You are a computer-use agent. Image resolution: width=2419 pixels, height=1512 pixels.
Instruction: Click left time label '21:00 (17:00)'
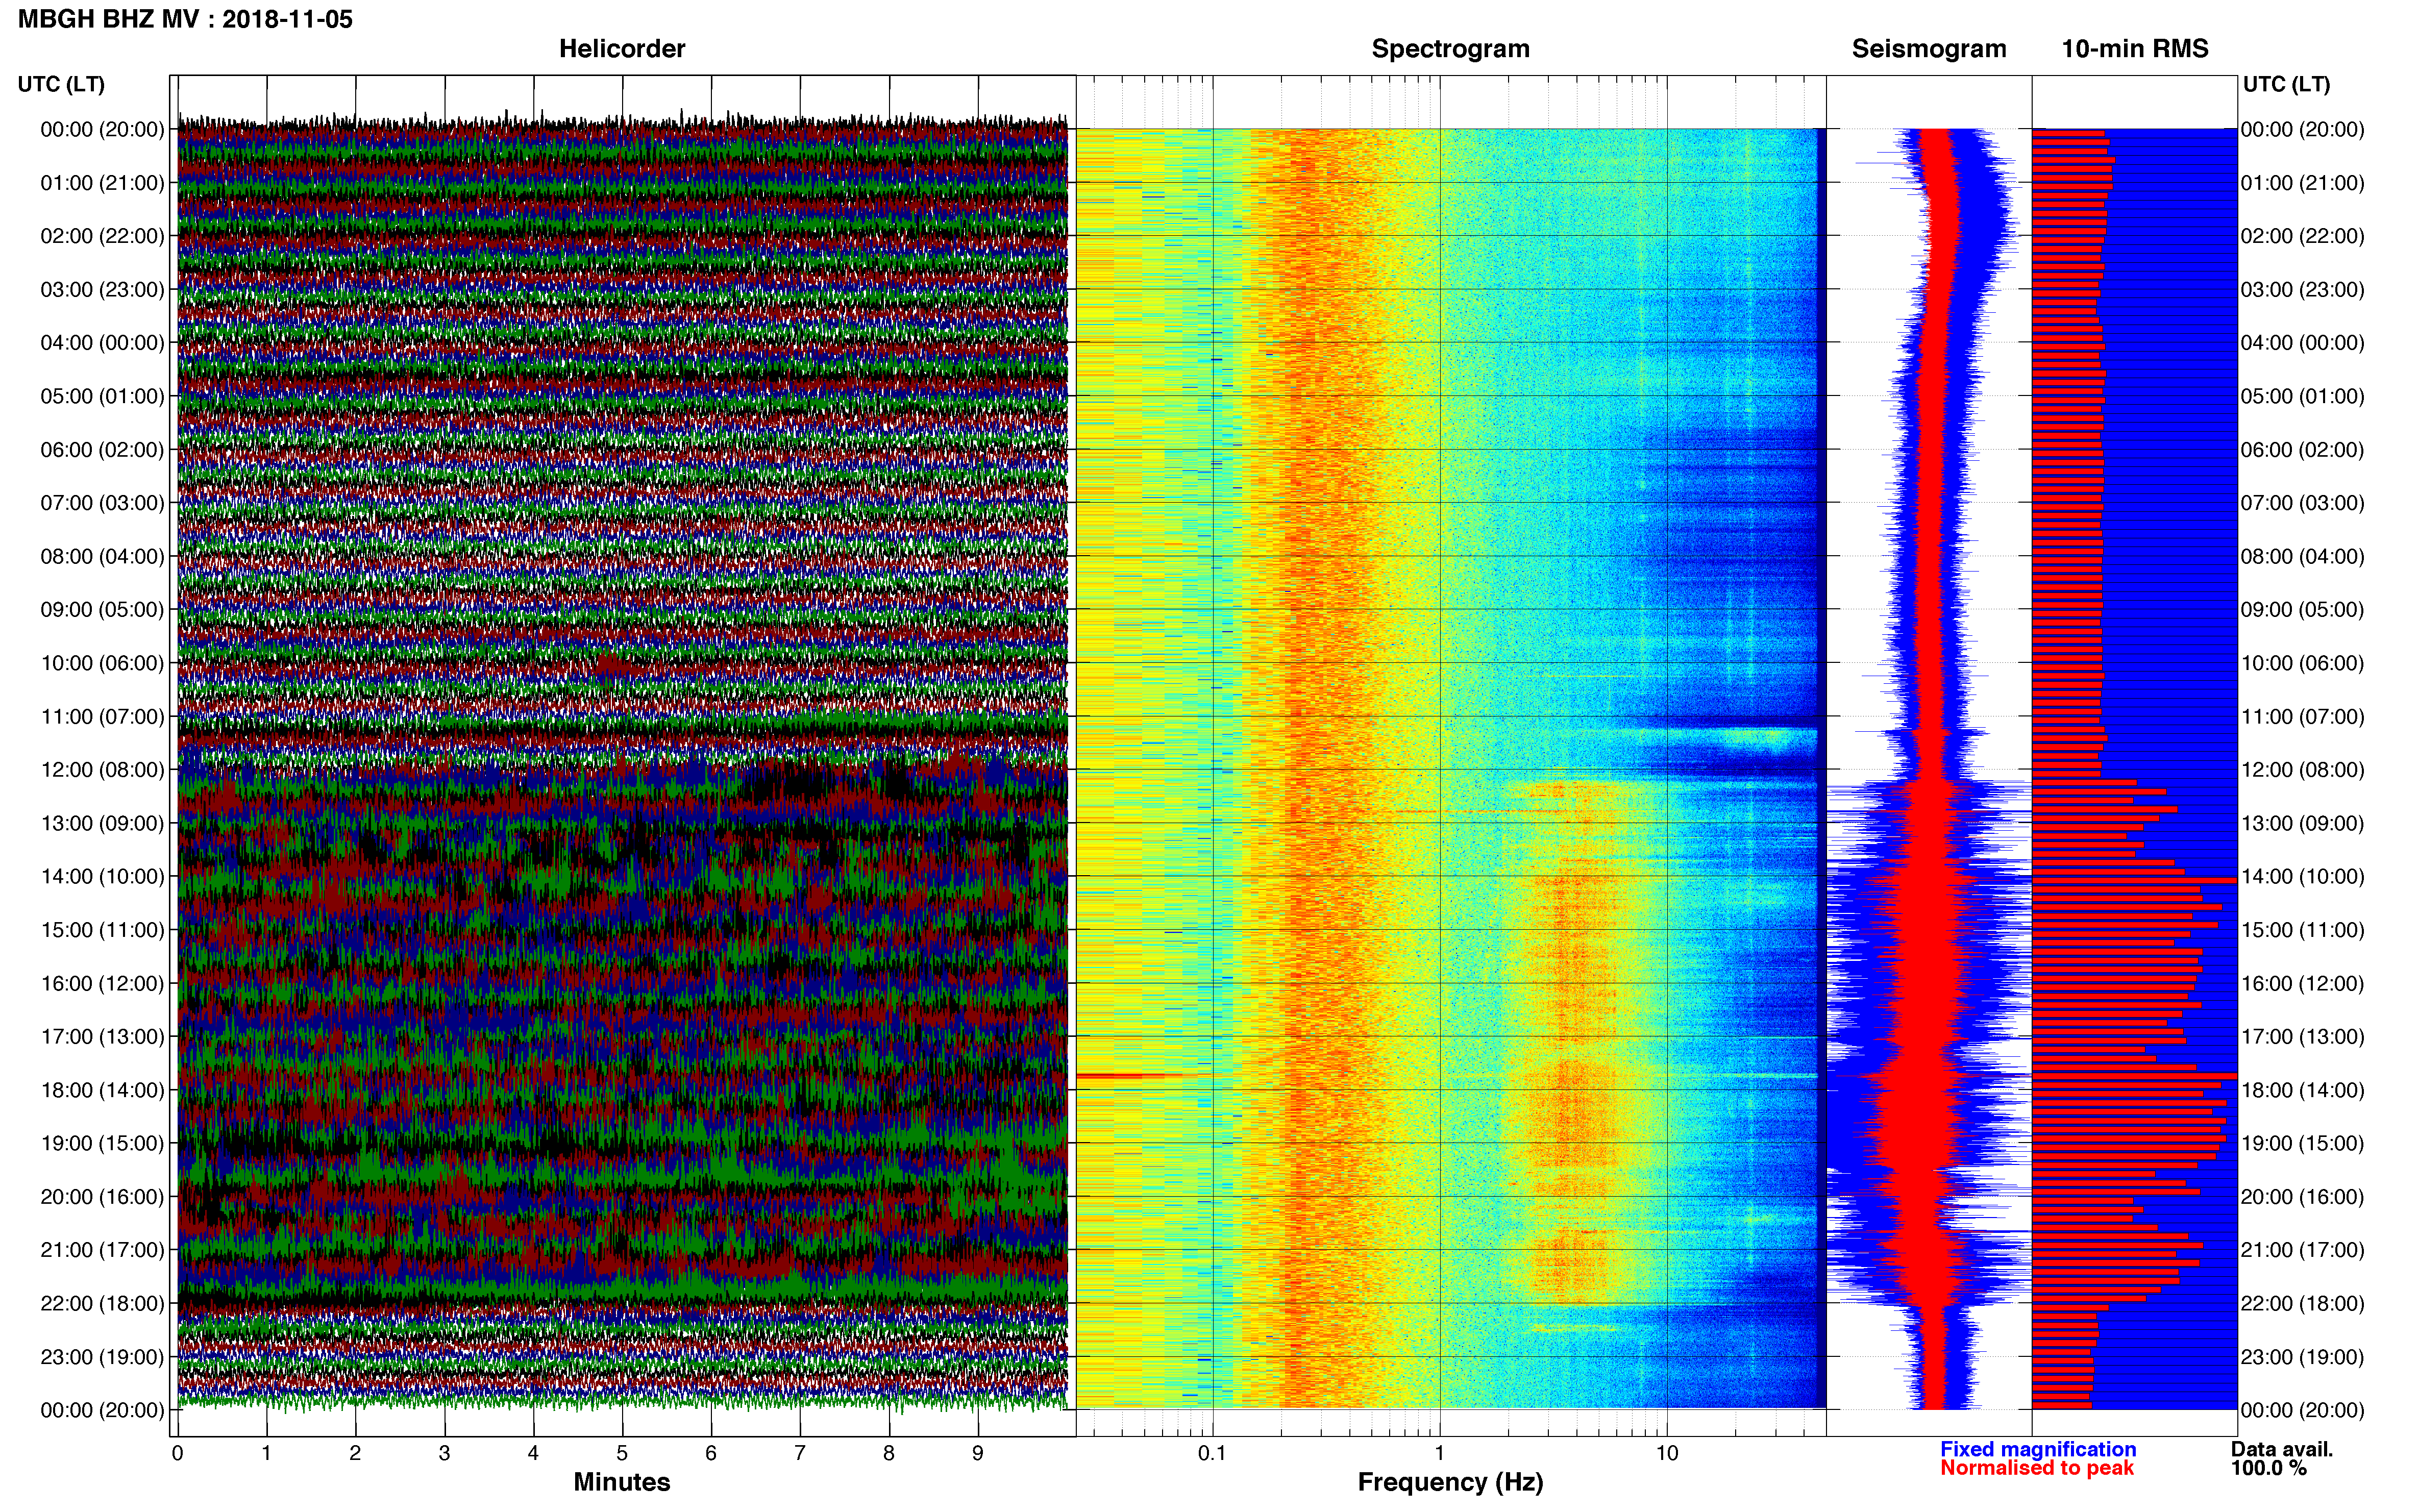click(x=102, y=1250)
